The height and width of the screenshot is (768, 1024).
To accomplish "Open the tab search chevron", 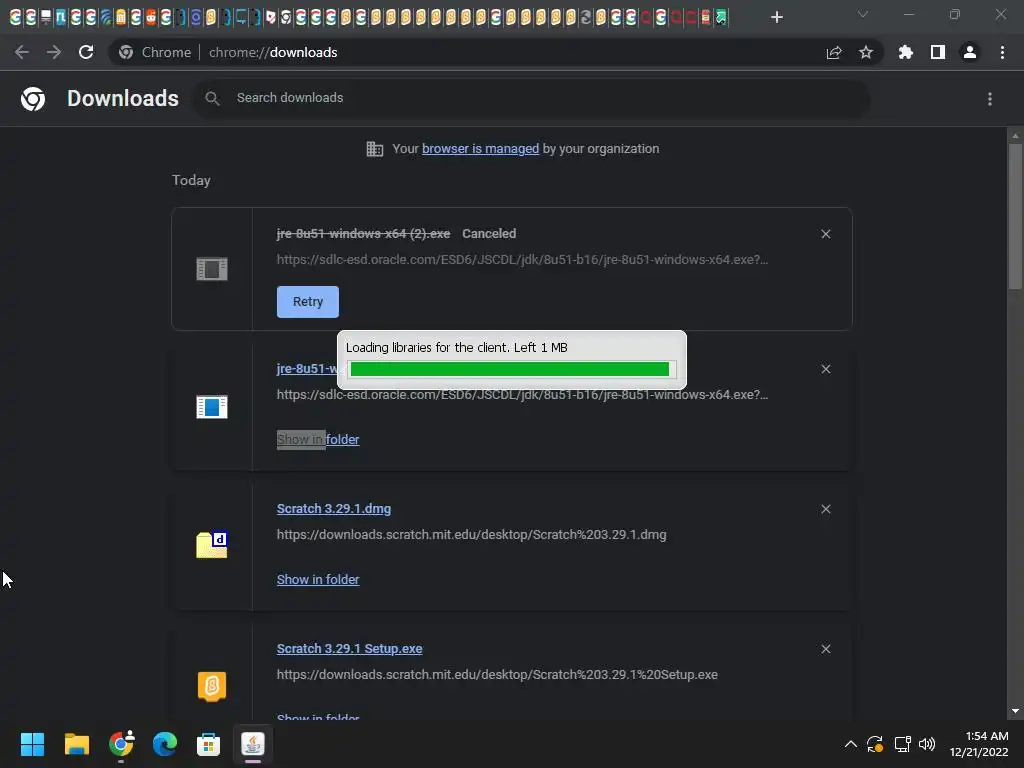I will 863,14.
